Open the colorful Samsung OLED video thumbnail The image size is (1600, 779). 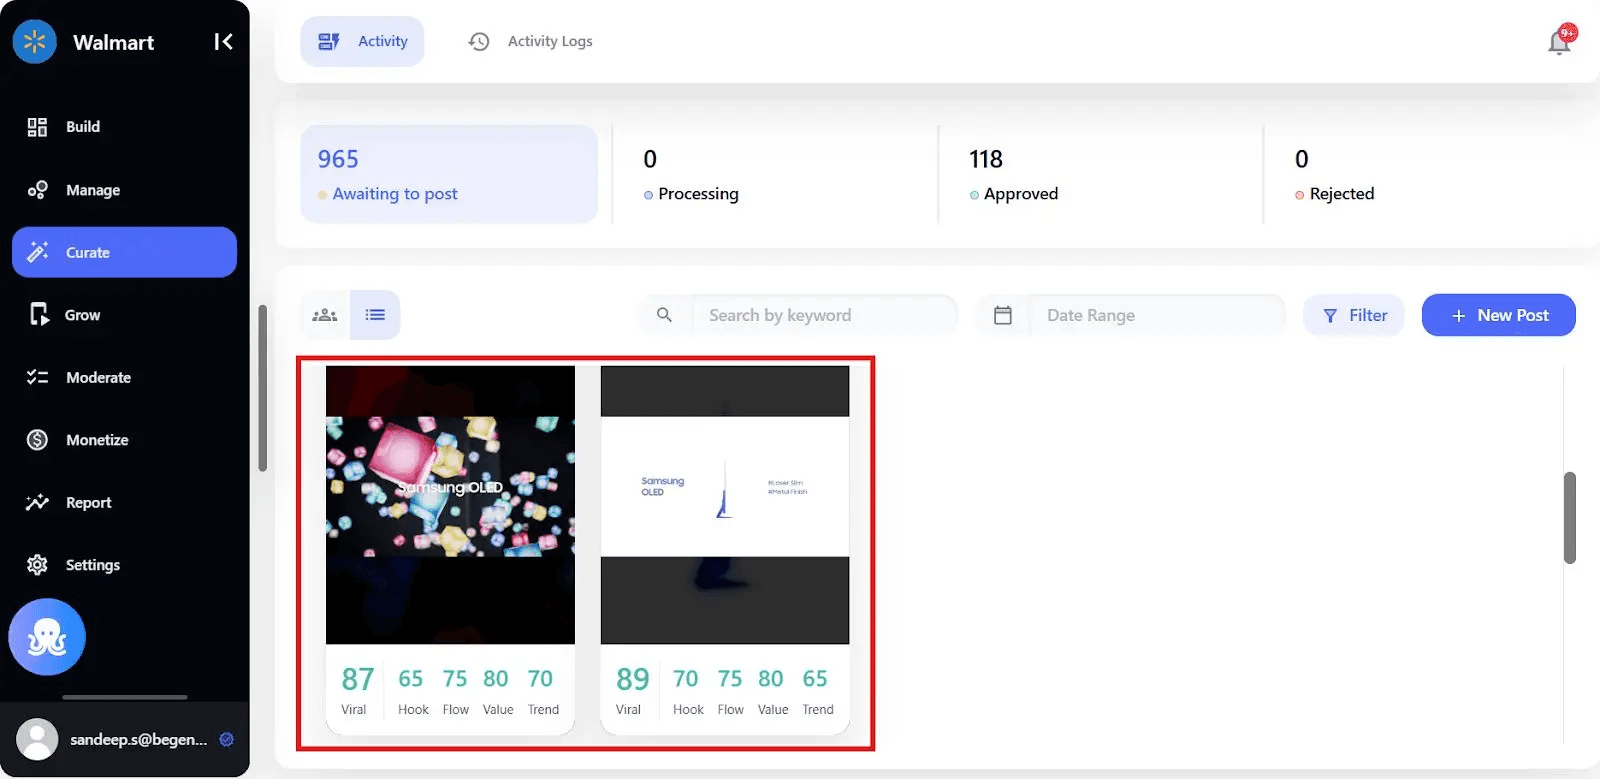tap(451, 505)
